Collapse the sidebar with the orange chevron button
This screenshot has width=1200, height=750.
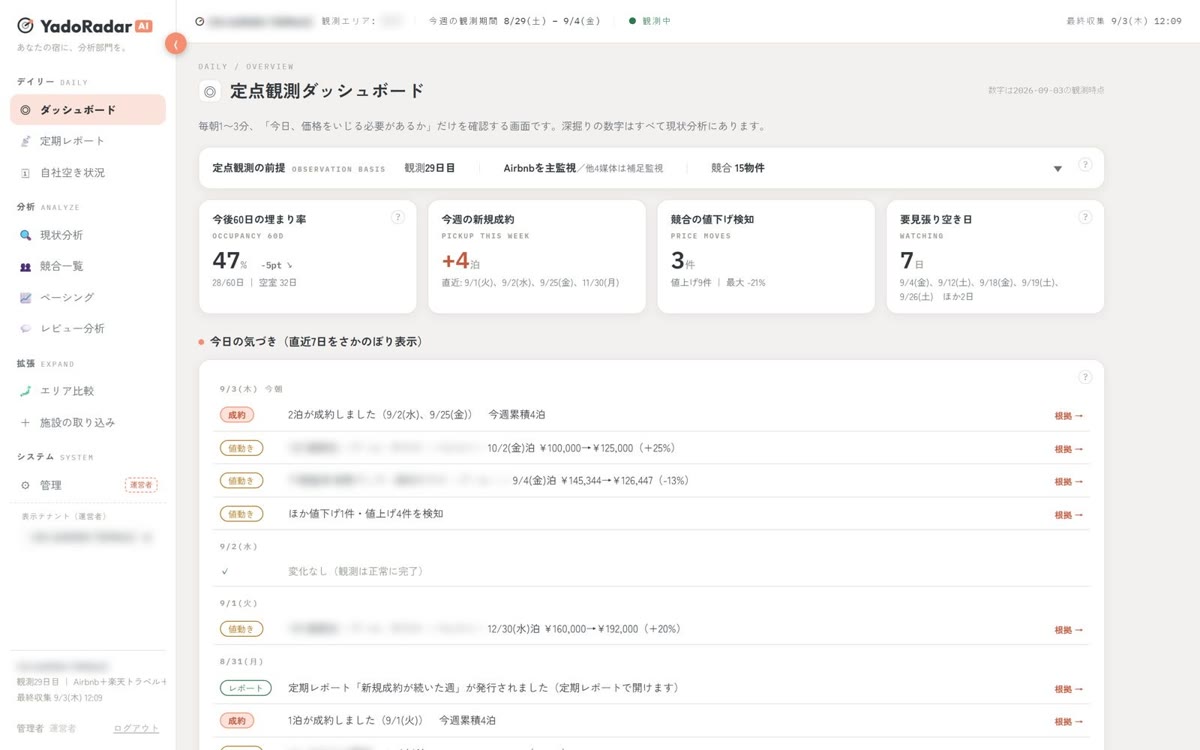coord(176,44)
